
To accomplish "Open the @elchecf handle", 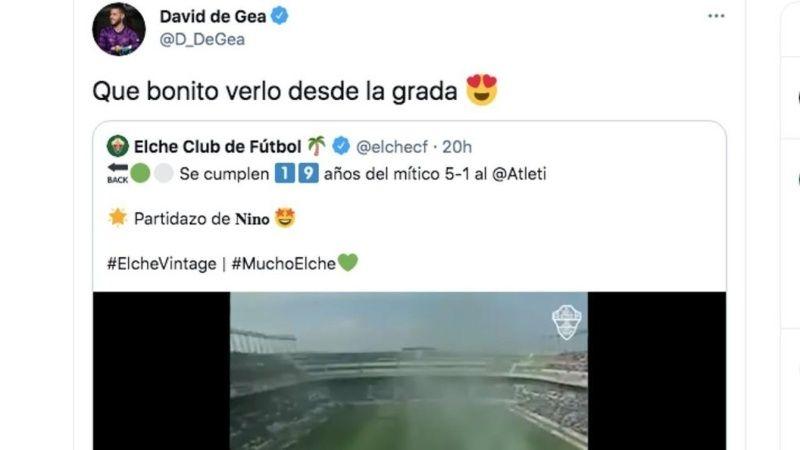I will [x=392, y=147].
